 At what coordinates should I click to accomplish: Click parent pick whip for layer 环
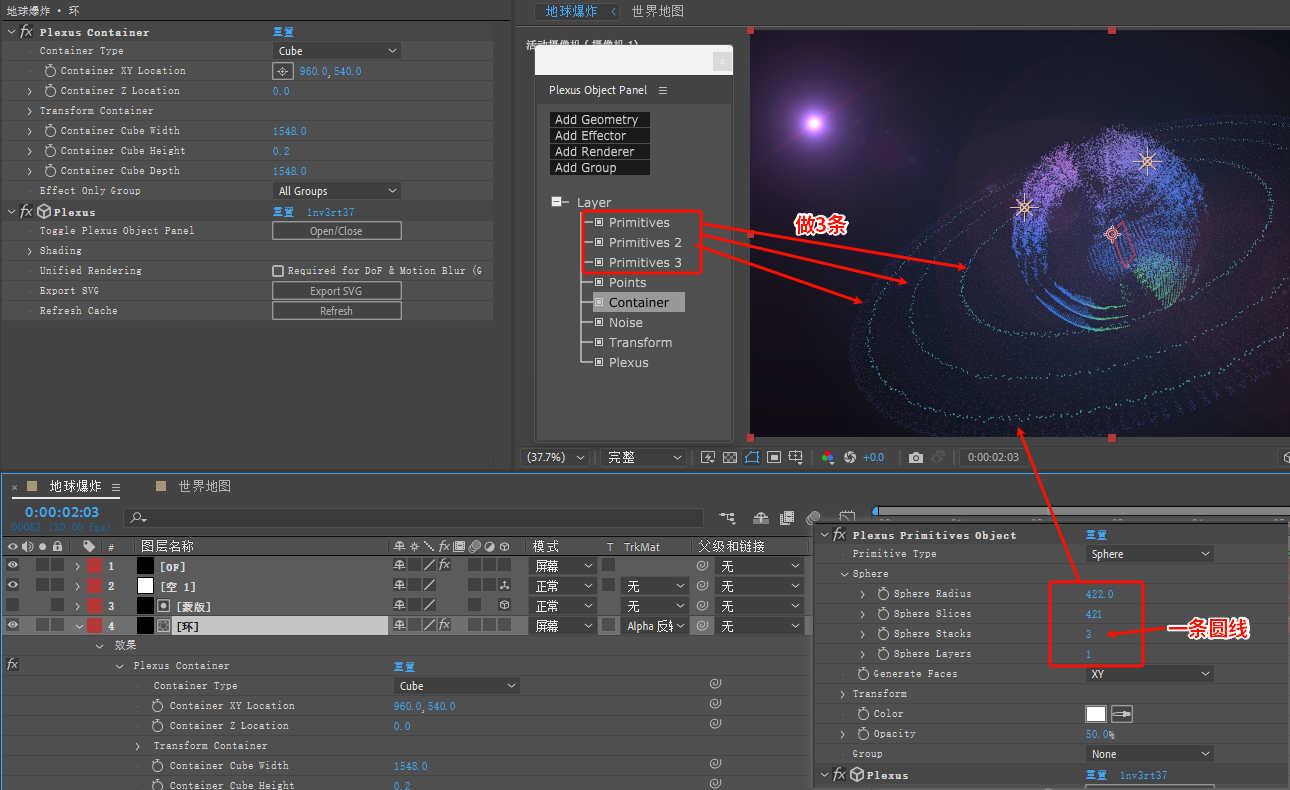pyautogui.click(x=703, y=626)
